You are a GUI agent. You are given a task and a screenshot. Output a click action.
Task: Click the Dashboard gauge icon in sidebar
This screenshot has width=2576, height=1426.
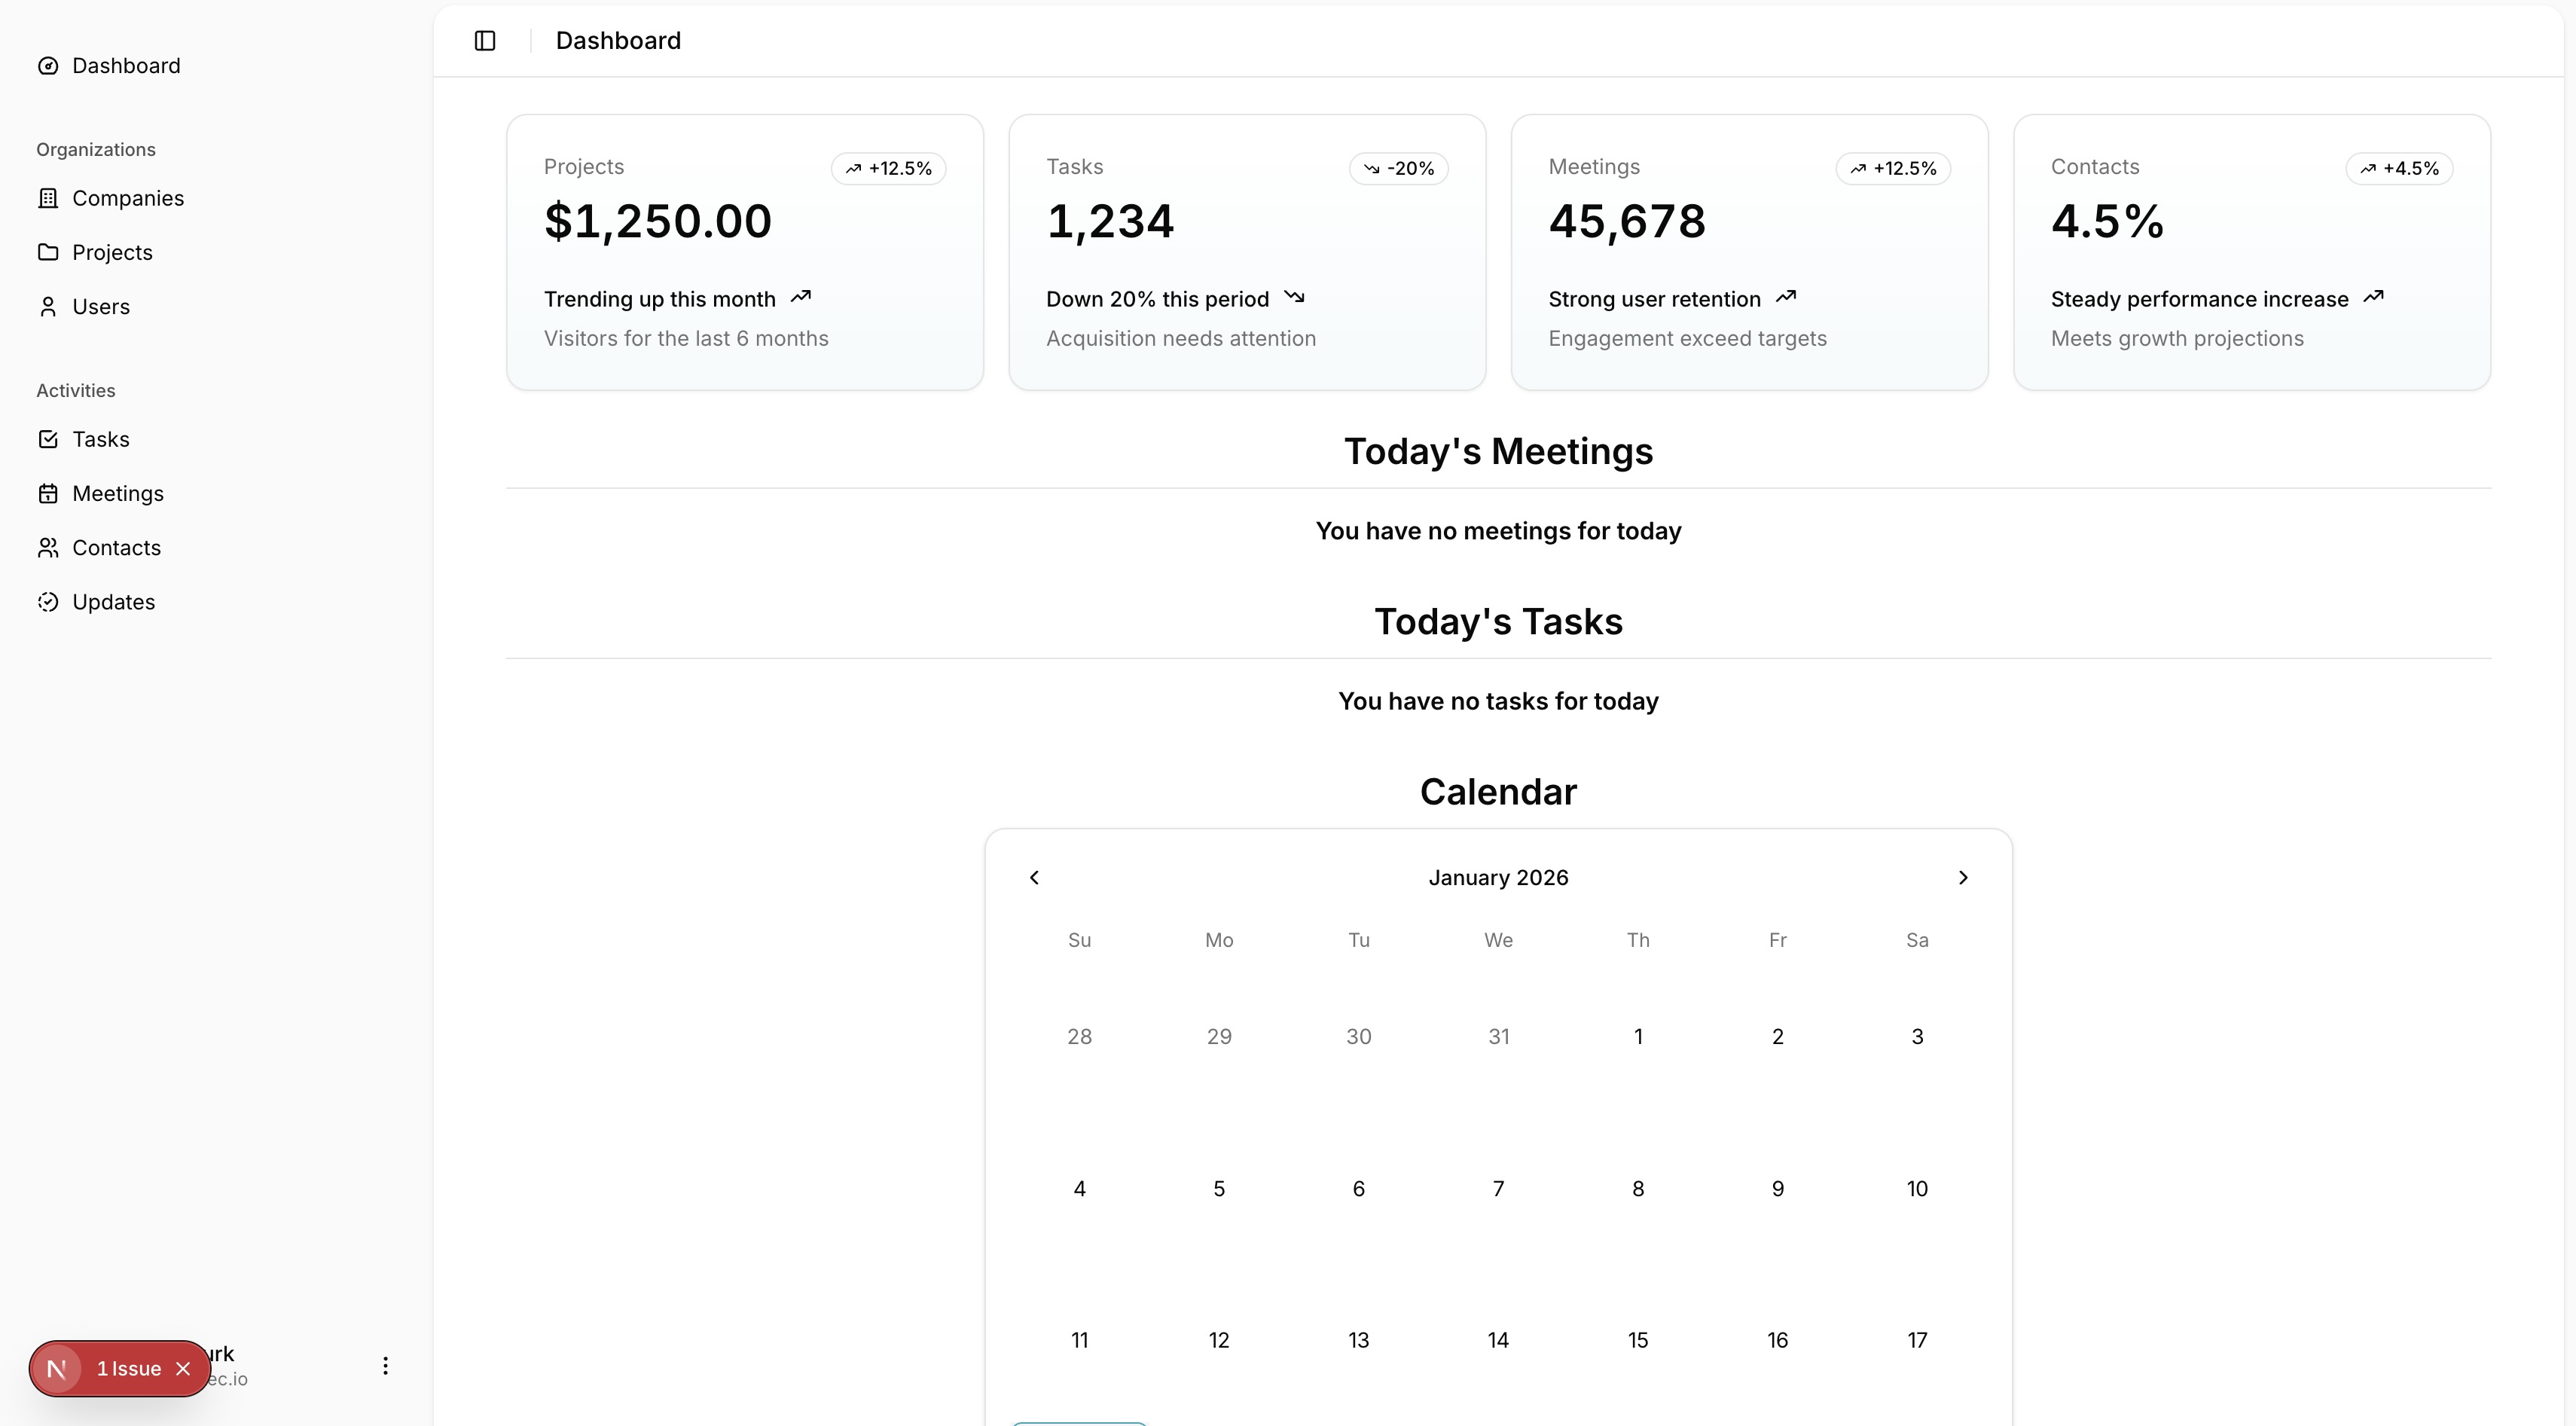pos(48,66)
